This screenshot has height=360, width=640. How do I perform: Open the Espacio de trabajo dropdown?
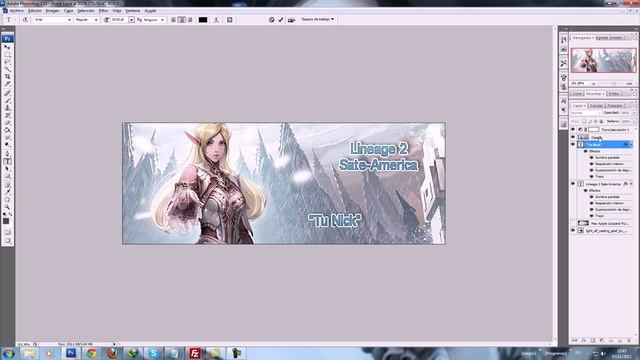tap(318, 19)
